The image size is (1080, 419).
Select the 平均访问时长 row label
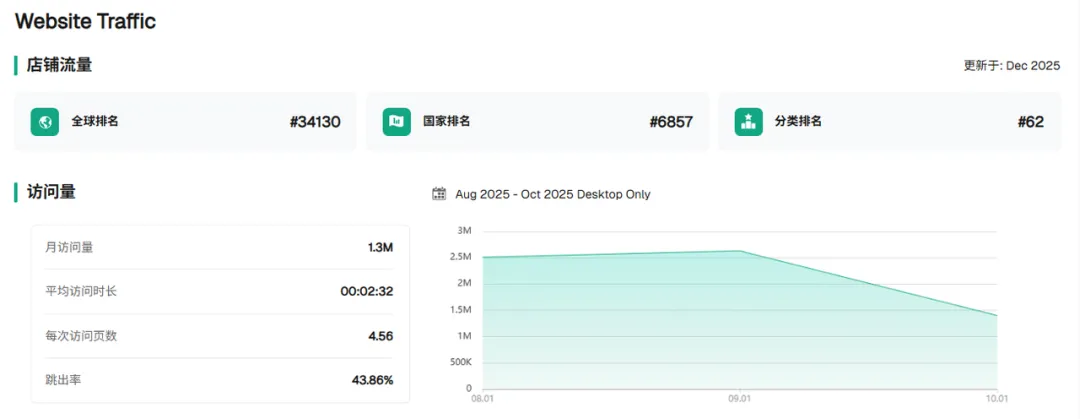pyautogui.click(x=81, y=291)
